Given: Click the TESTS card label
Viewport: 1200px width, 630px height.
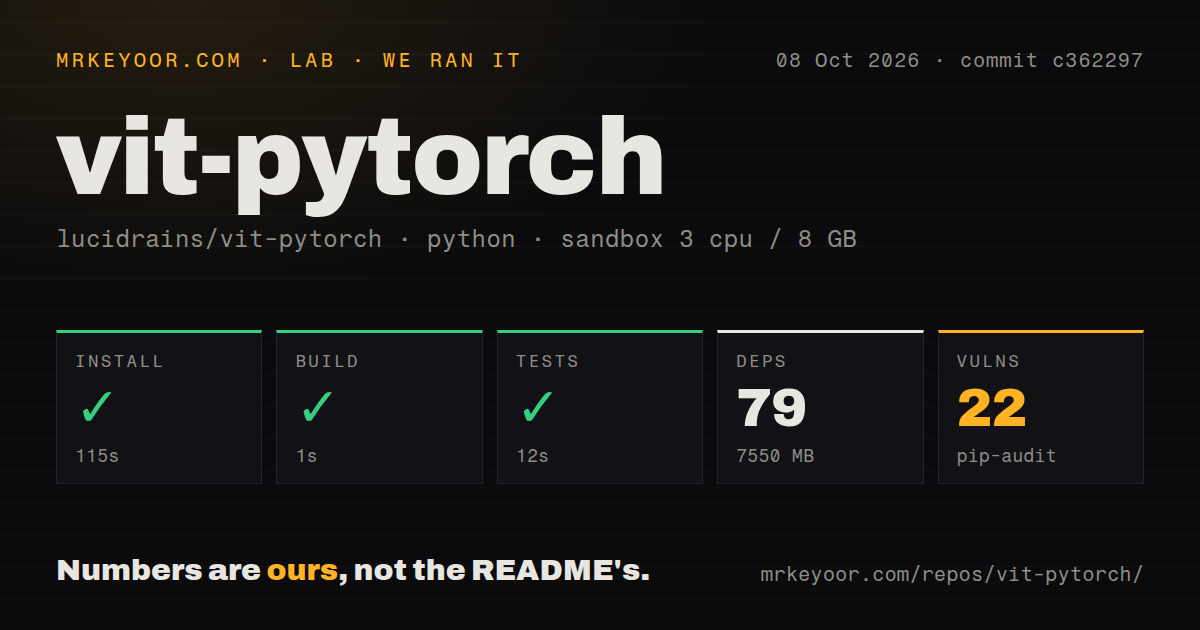Looking at the screenshot, I should [548, 361].
